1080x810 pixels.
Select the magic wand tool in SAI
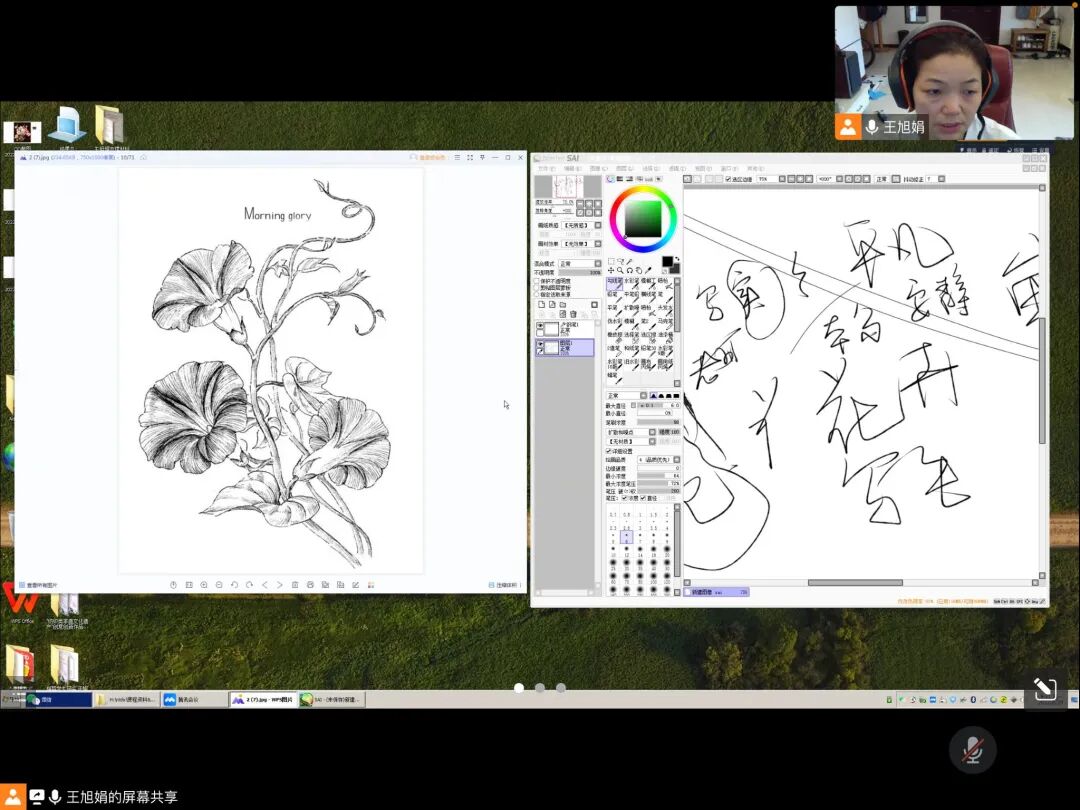630,261
